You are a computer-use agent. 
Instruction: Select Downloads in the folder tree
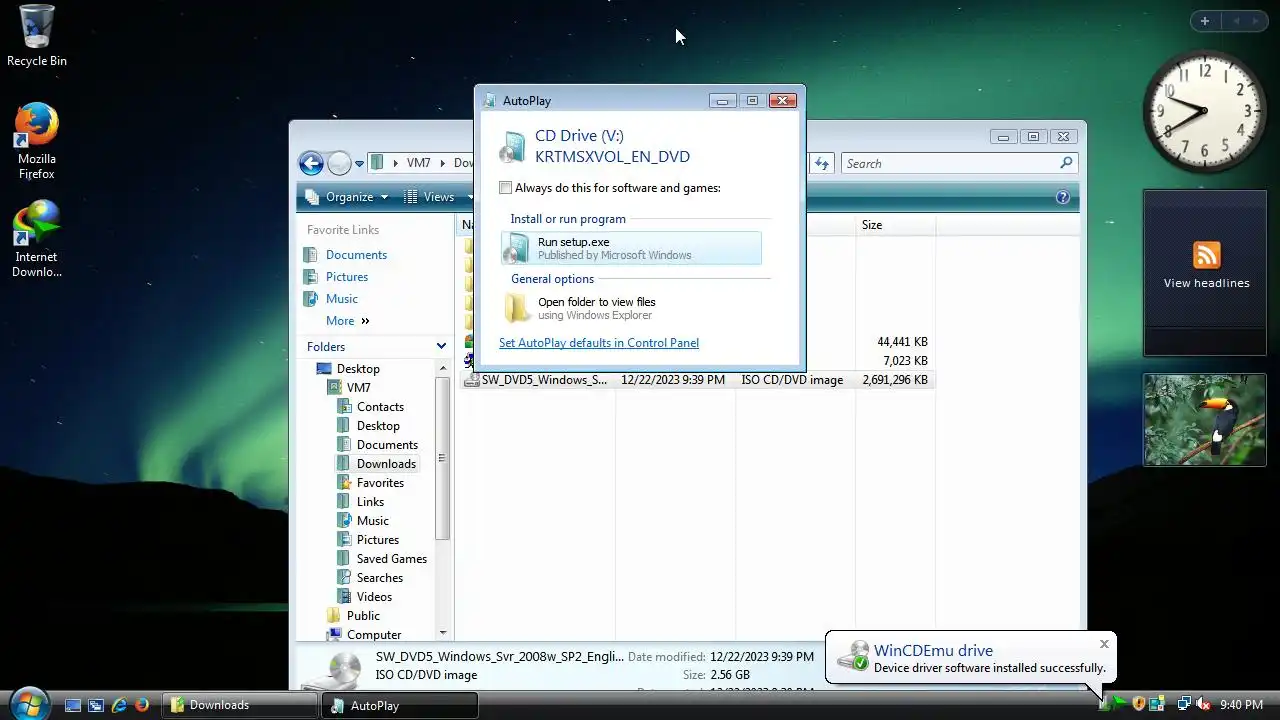pyautogui.click(x=376, y=464)
